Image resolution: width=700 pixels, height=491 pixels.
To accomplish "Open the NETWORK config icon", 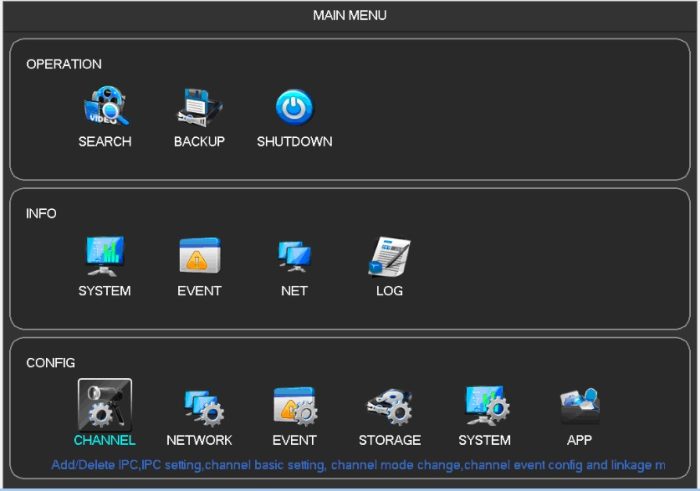I will click(x=199, y=406).
